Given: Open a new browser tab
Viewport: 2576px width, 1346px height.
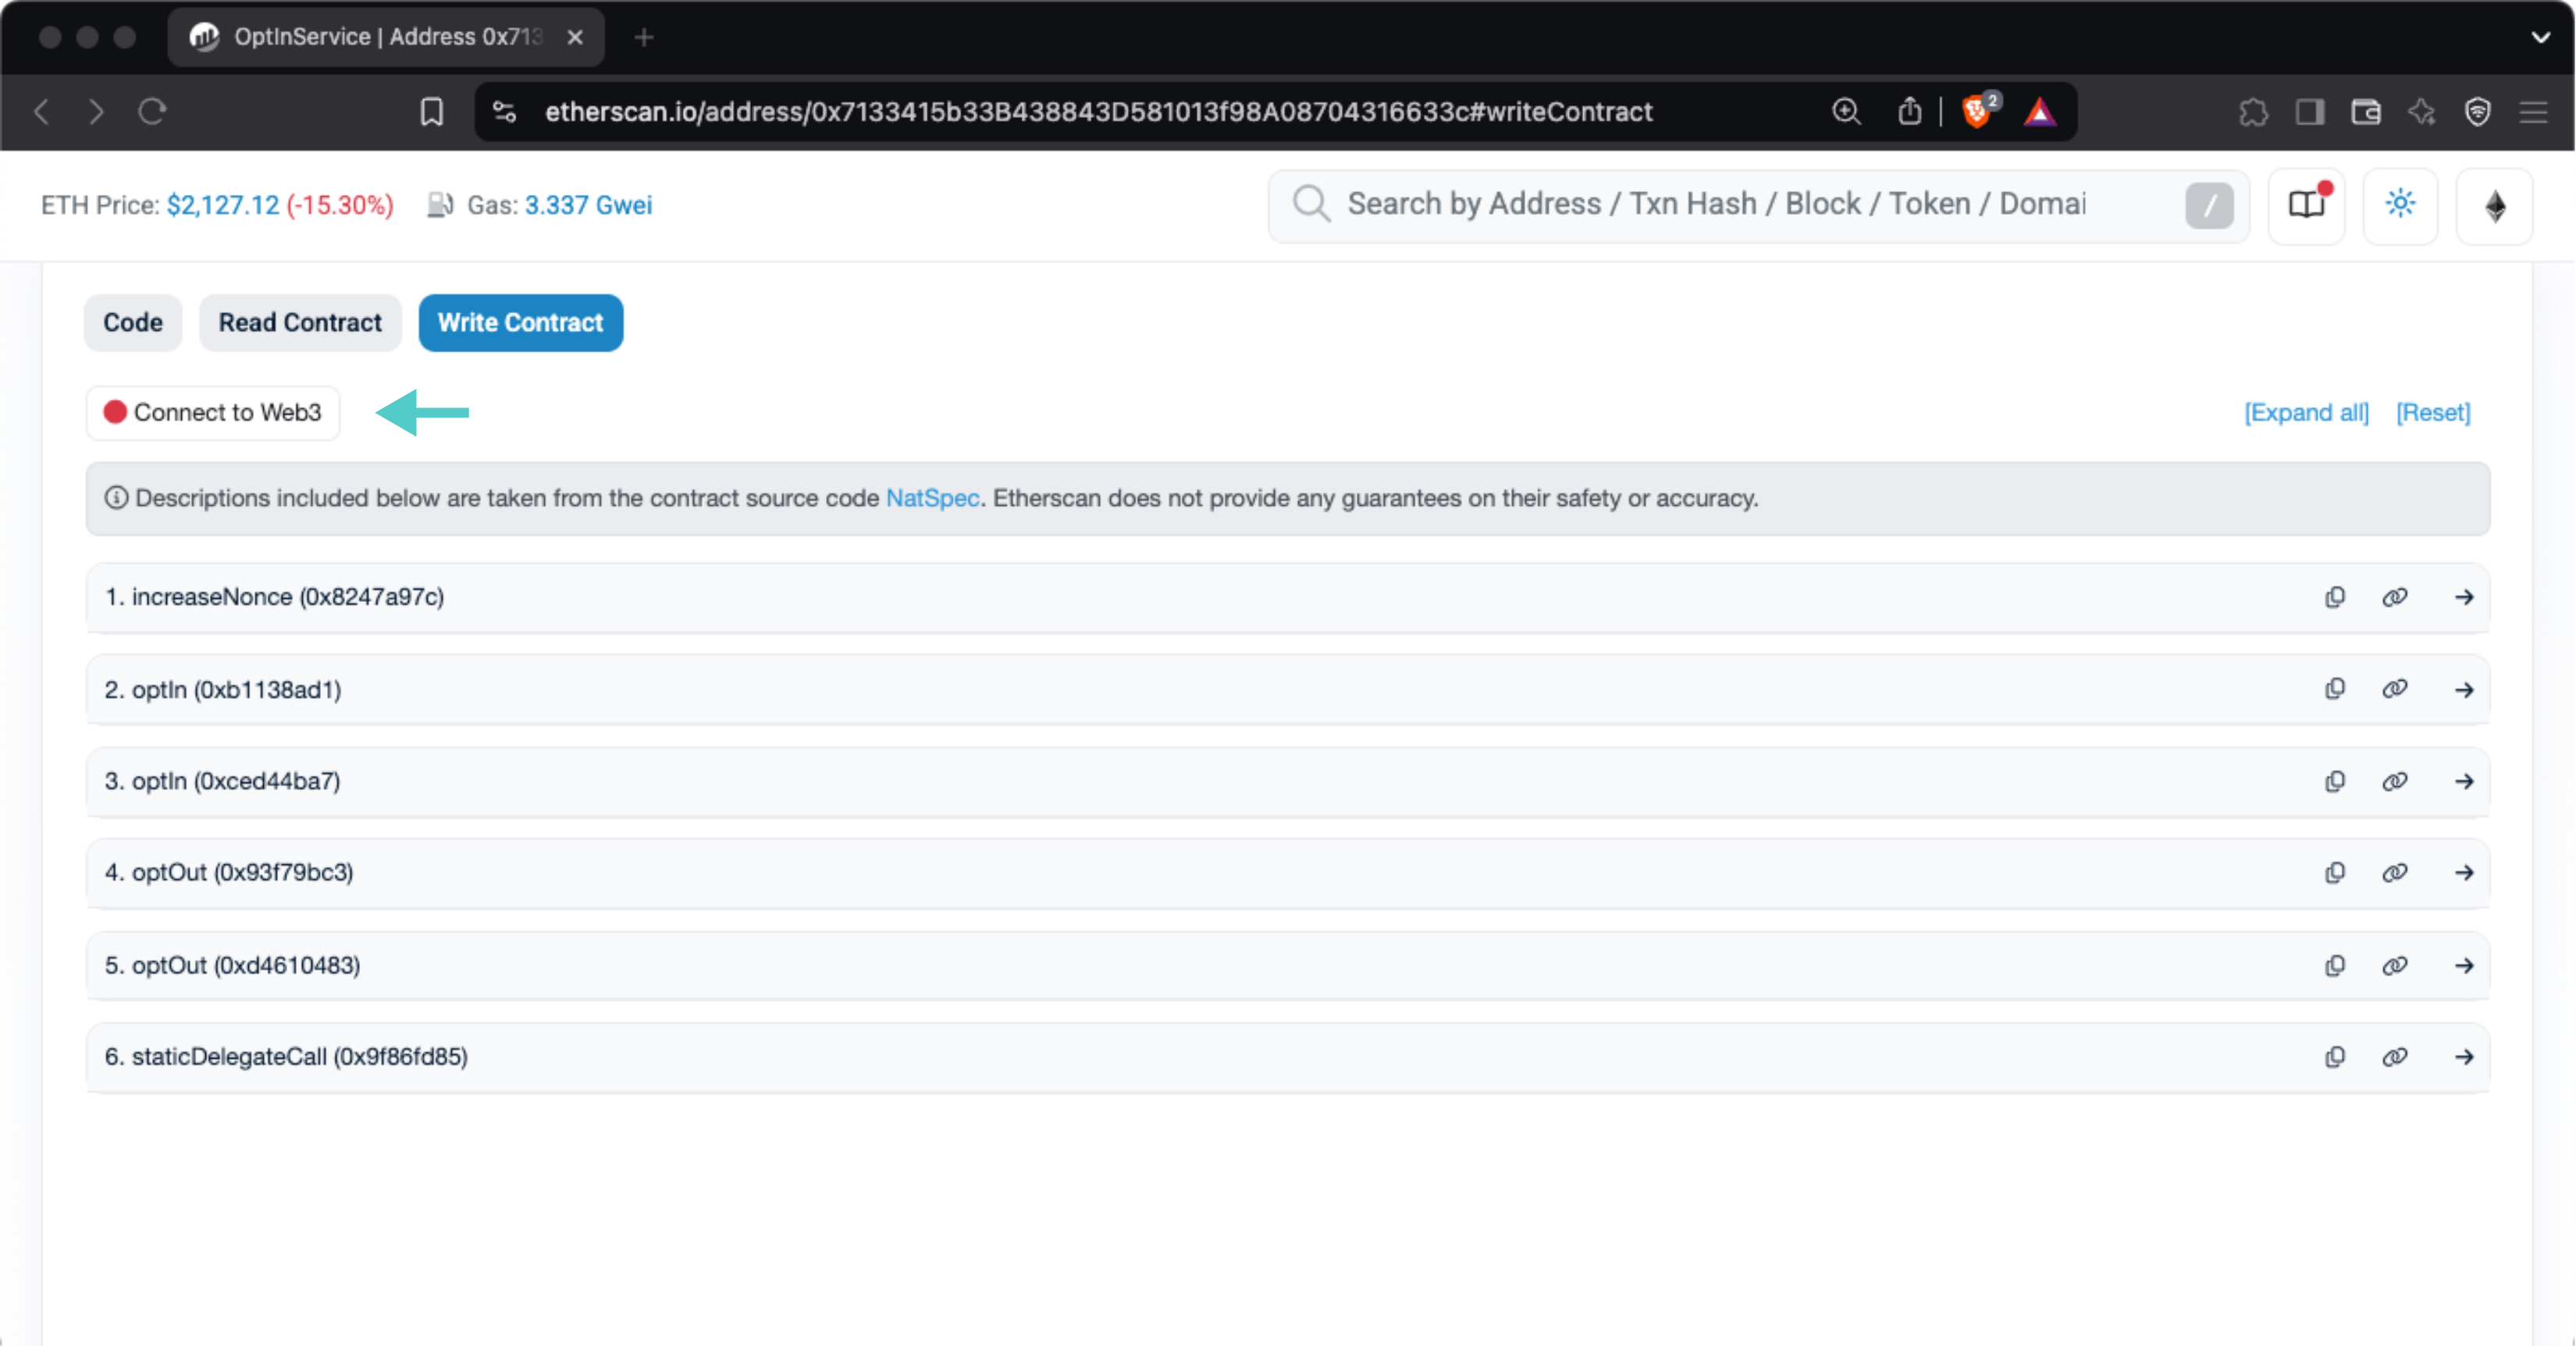Looking at the screenshot, I should (x=643, y=37).
